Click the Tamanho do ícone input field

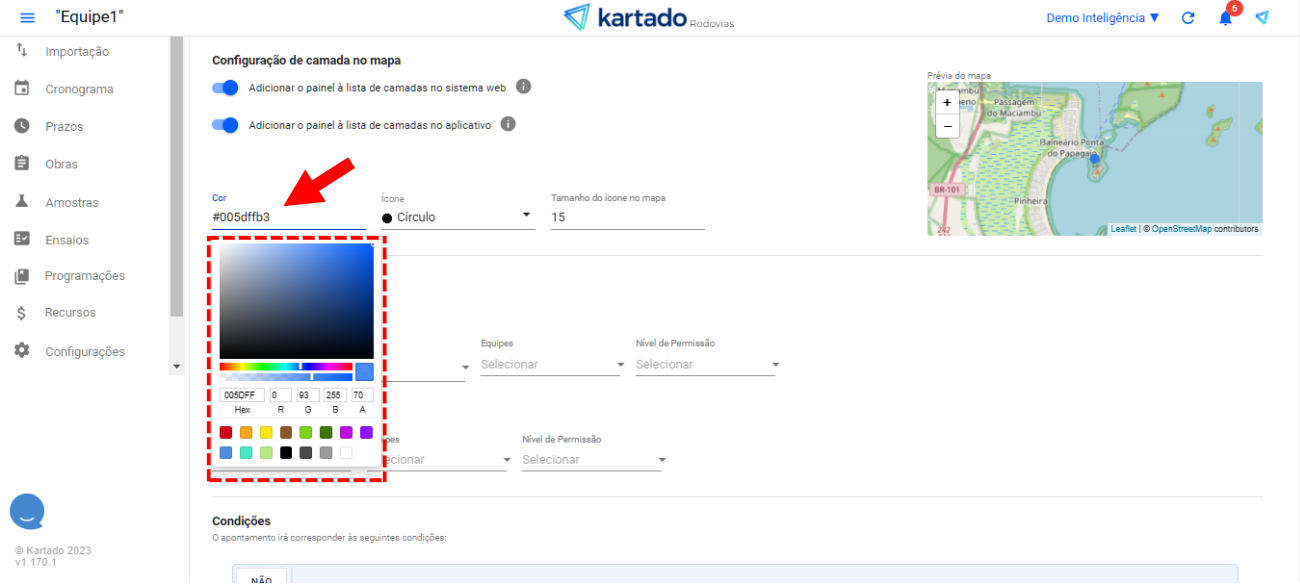(x=627, y=217)
